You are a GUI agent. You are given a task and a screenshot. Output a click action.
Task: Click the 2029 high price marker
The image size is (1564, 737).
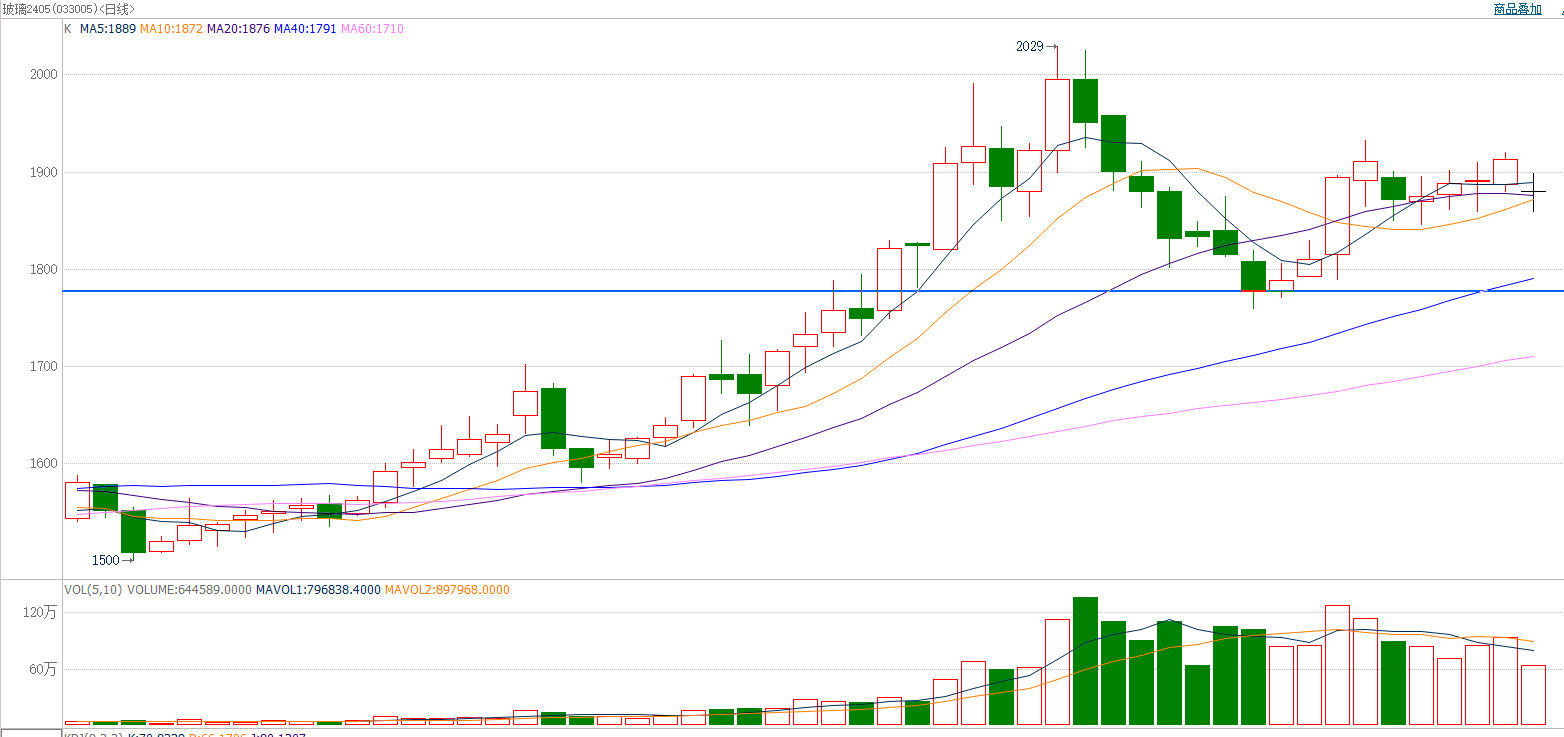[1029, 46]
